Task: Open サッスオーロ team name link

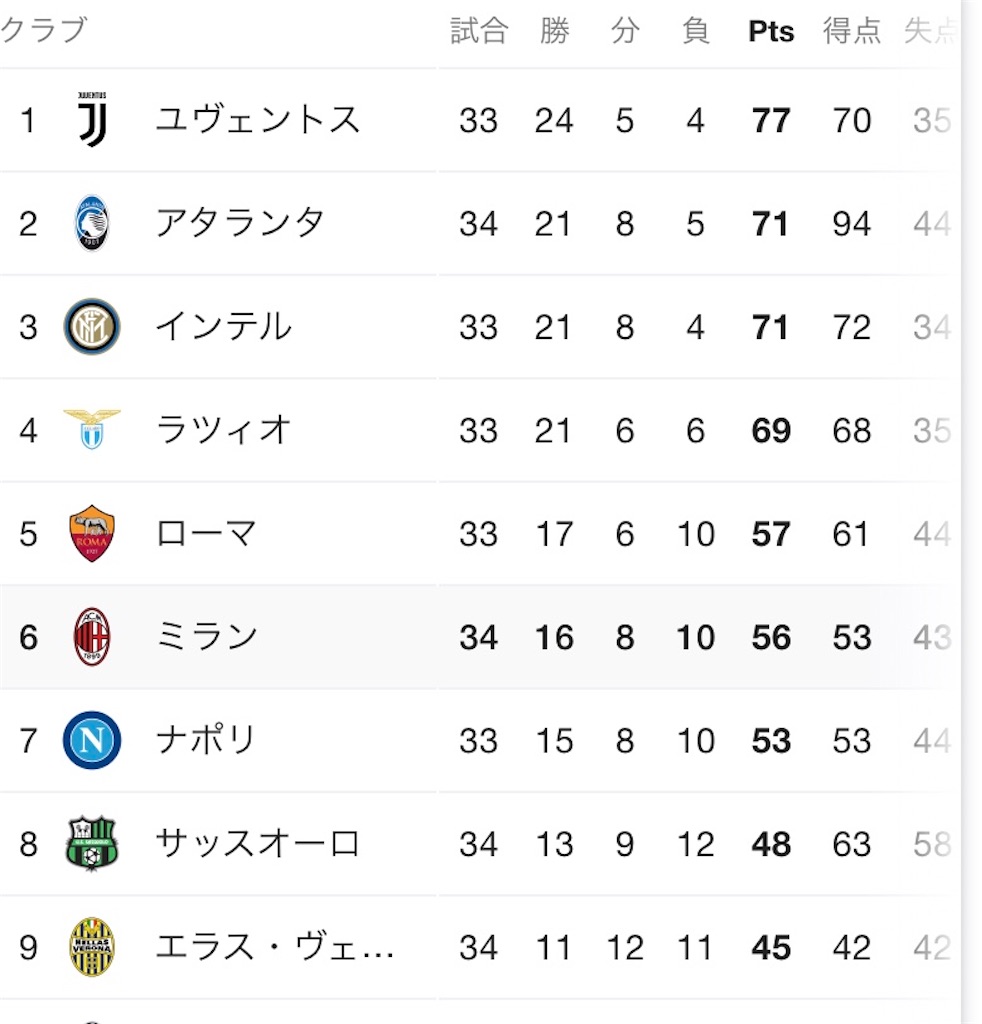Action: [257, 843]
